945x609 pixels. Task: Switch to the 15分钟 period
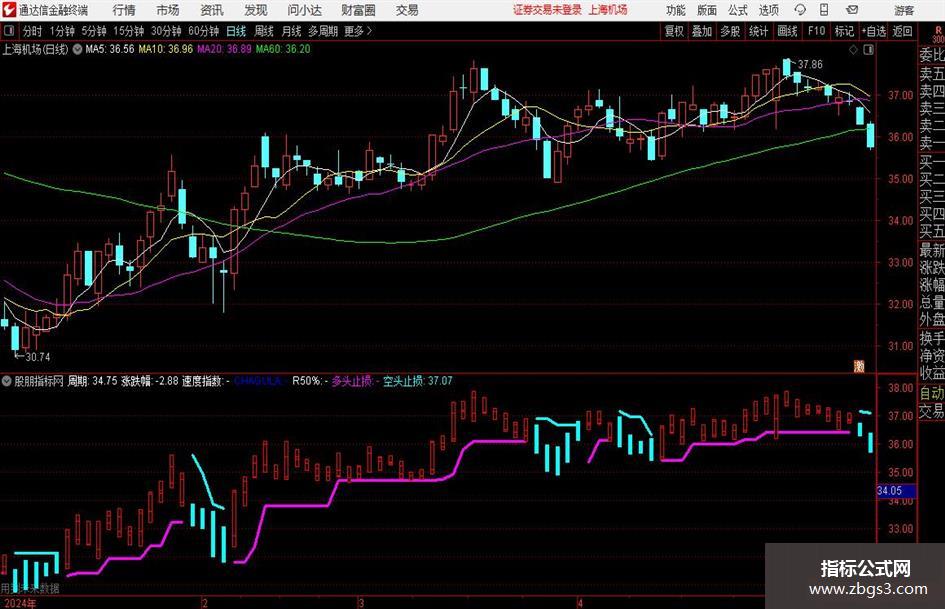(x=128, y=31)
